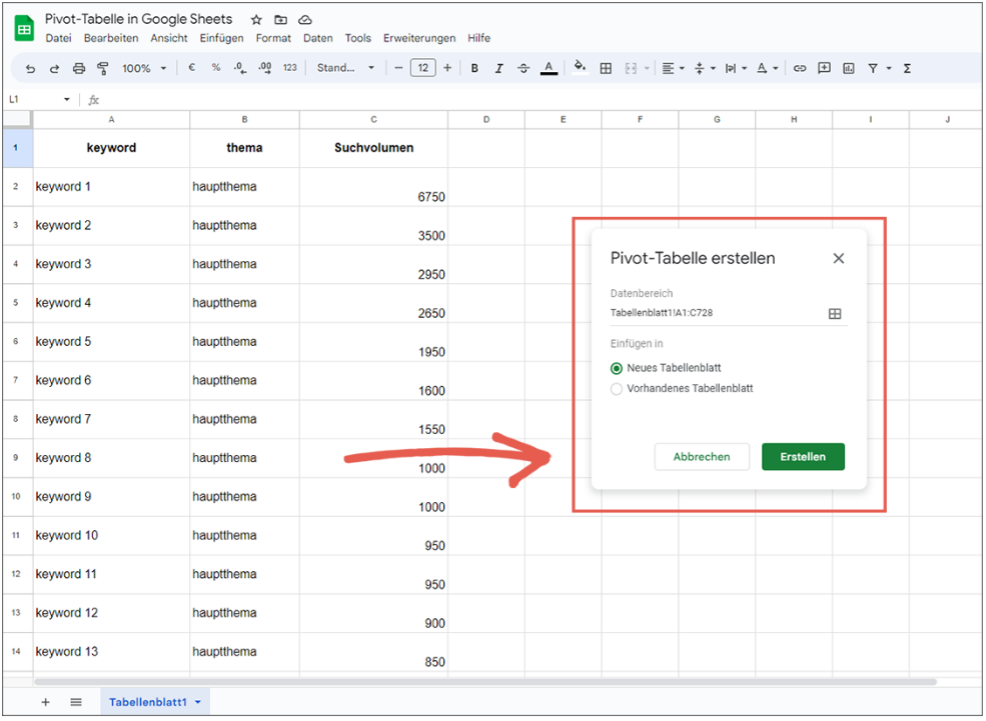Click the font size field showing 12
The width and height of the screenshot is (986, 721).
[x=423, y=68]
